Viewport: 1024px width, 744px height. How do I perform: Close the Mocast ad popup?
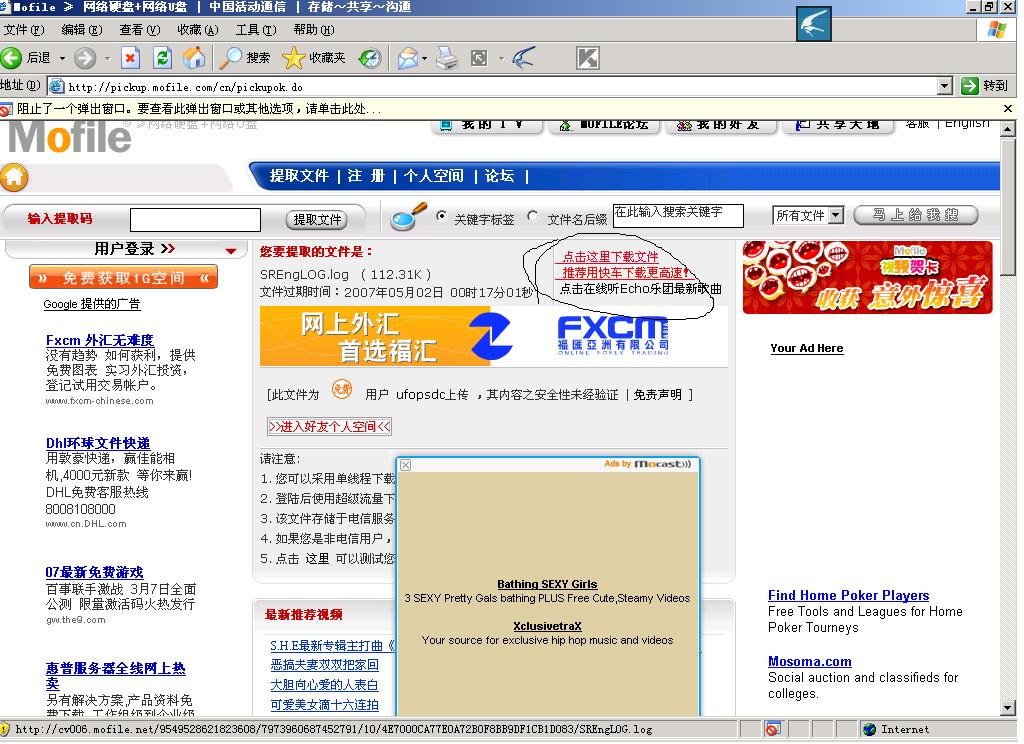coord(406,465)
